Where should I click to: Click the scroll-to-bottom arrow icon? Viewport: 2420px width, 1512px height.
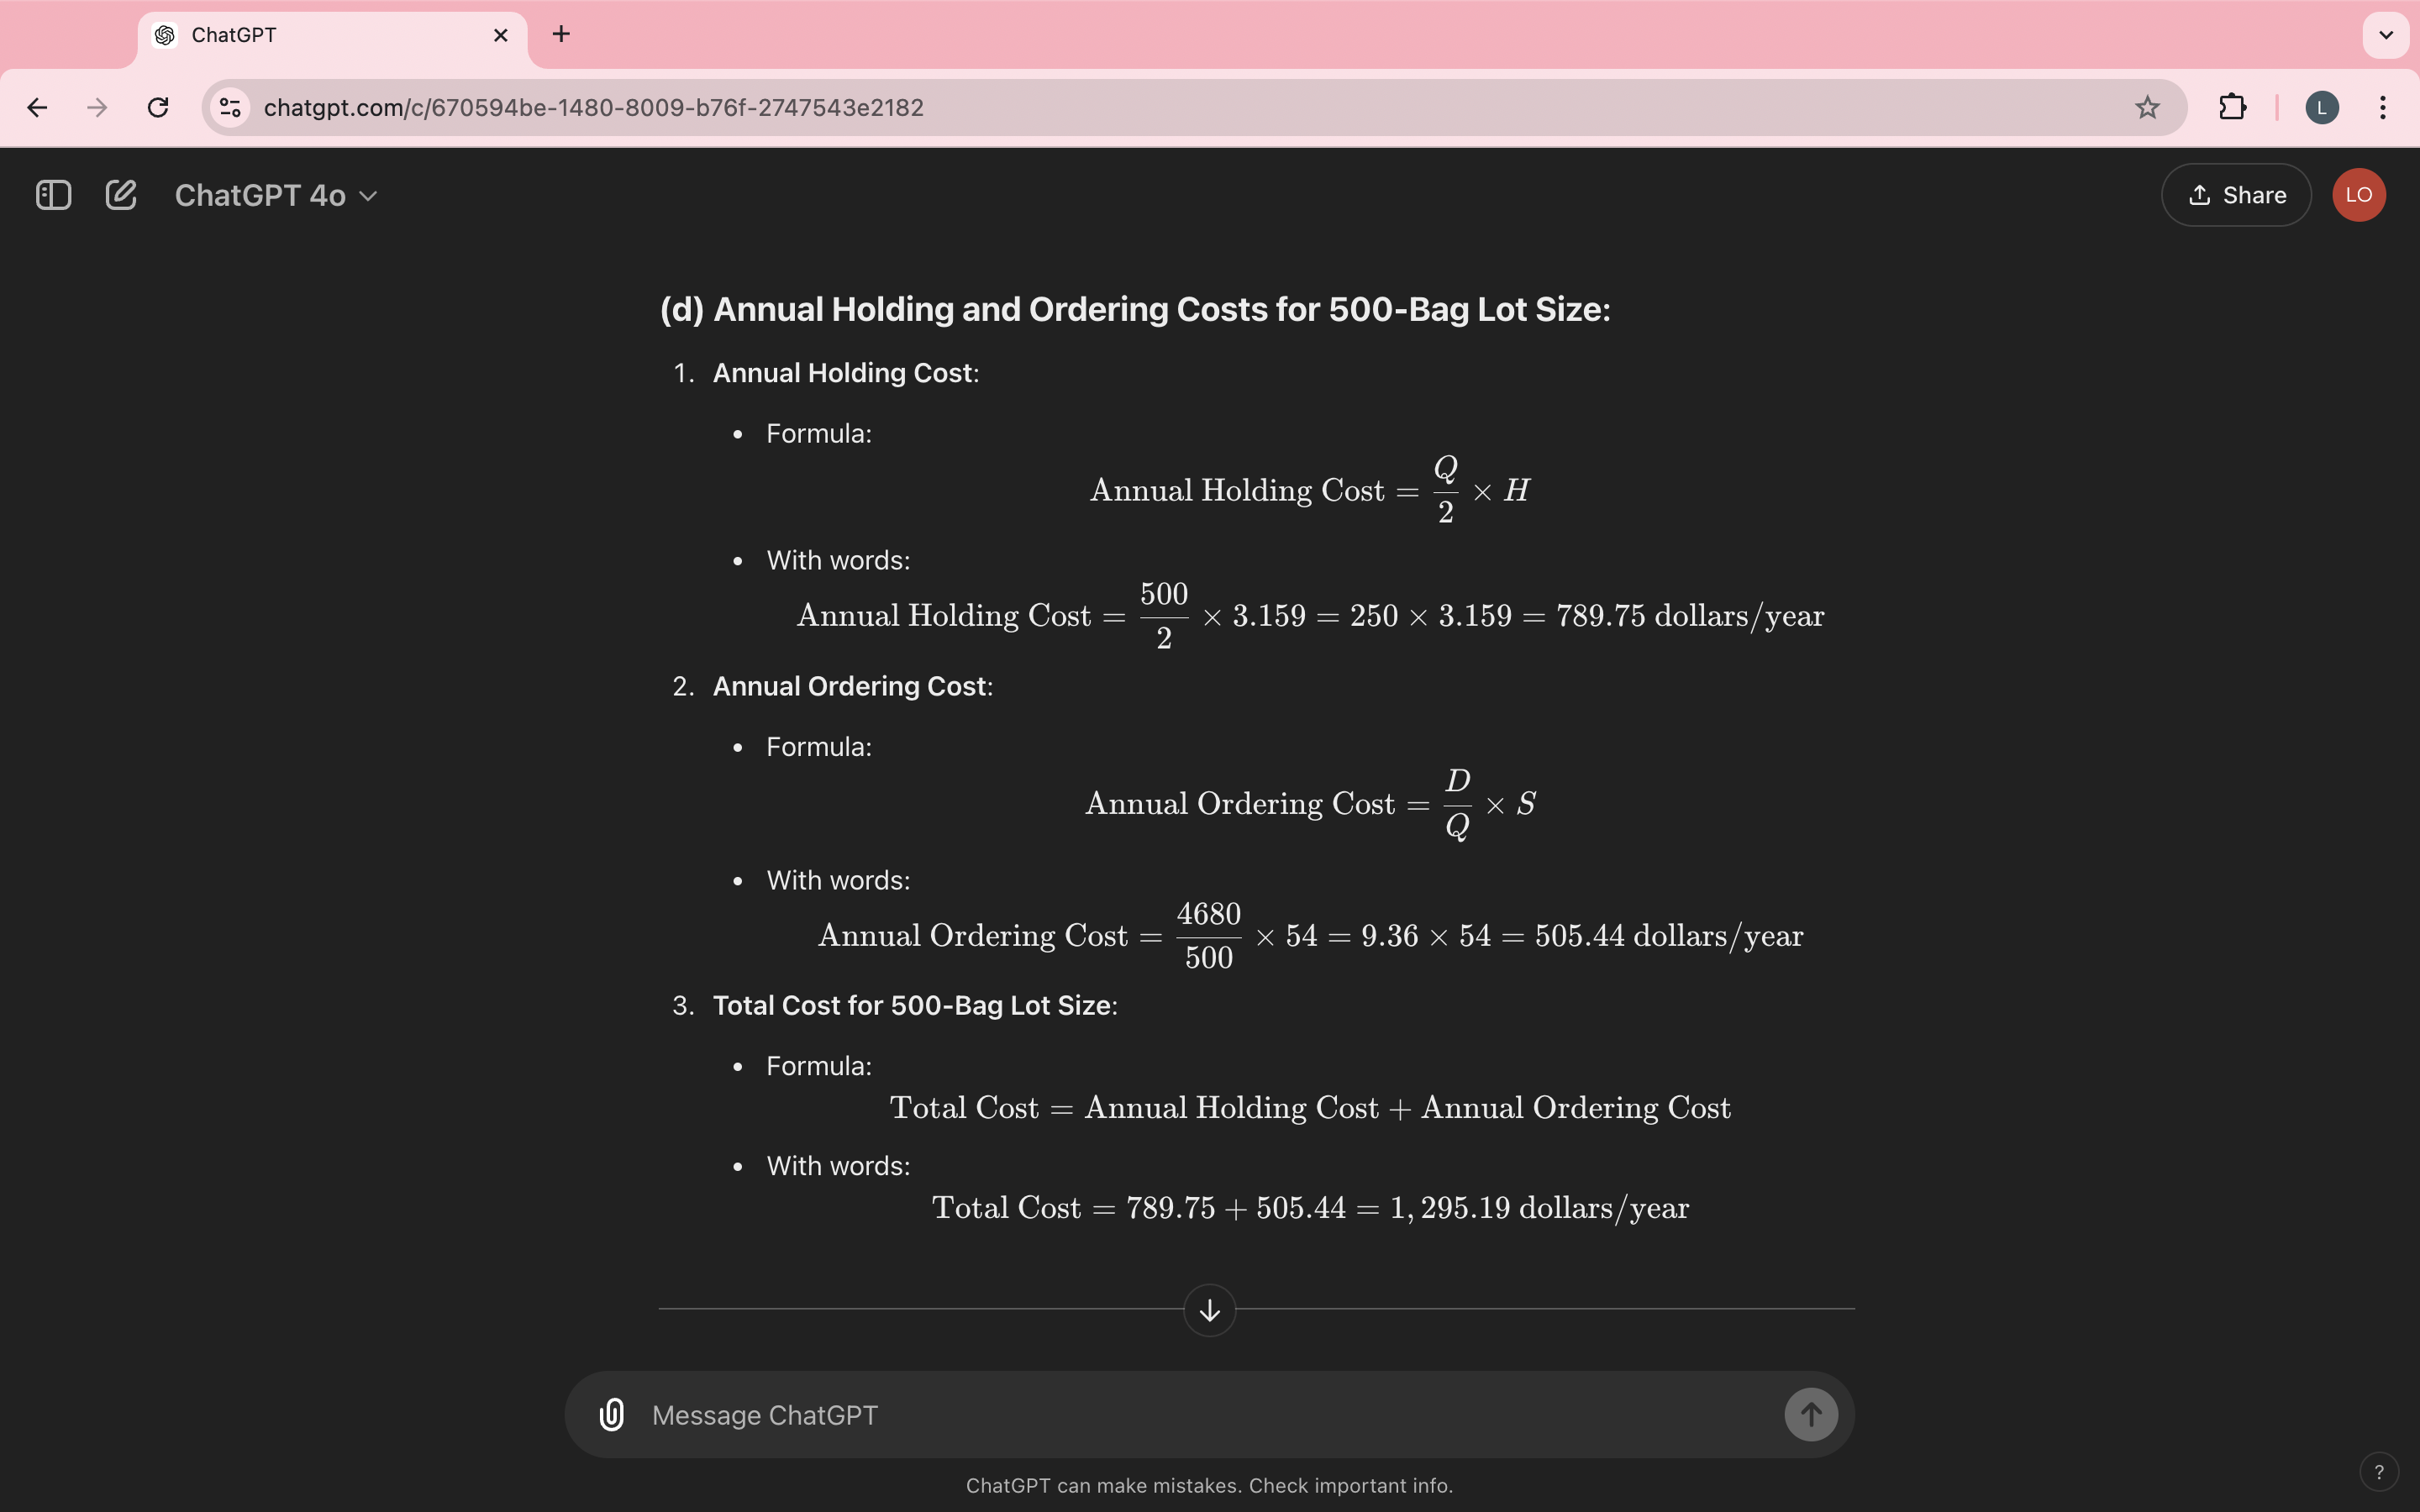(1209, 1310)
